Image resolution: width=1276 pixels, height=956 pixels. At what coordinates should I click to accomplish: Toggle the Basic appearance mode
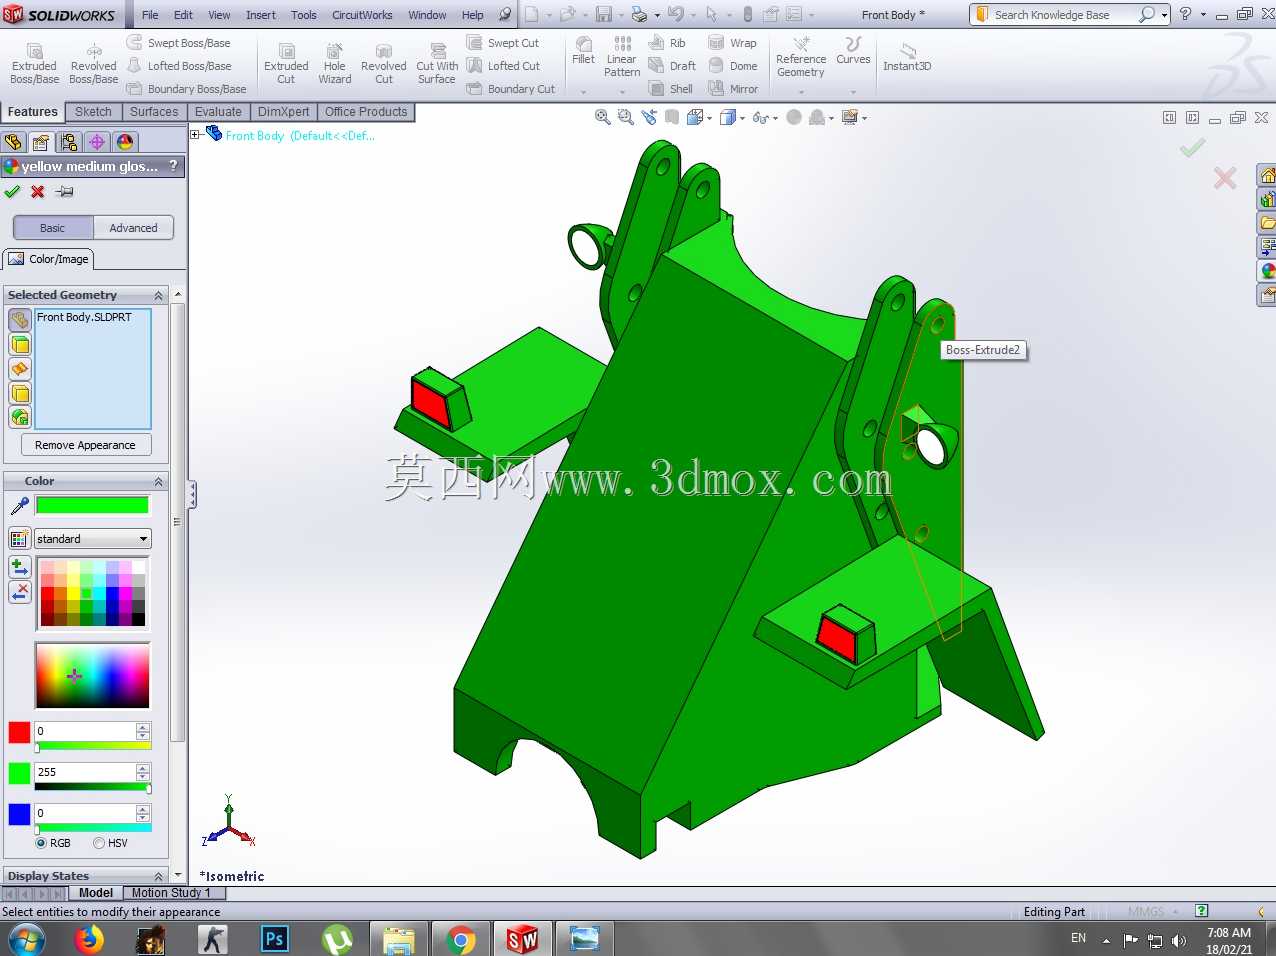click(53, 228)
